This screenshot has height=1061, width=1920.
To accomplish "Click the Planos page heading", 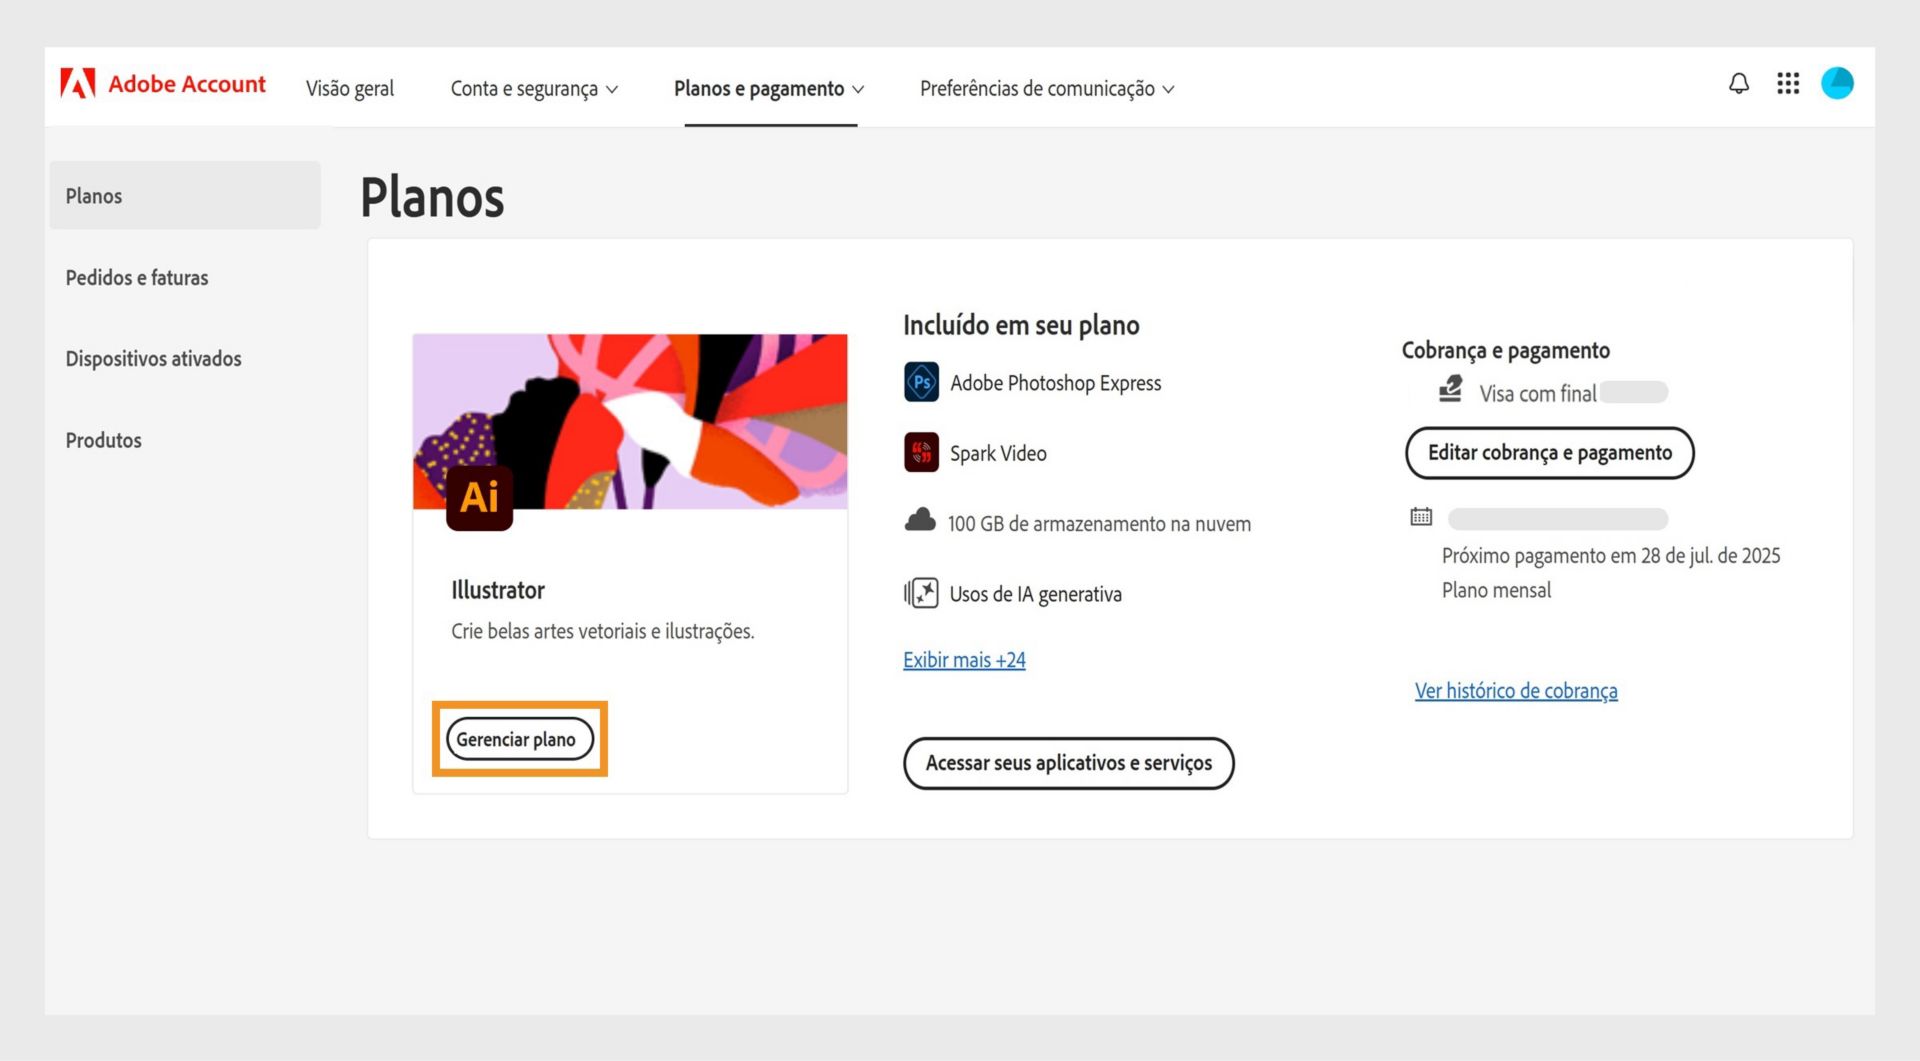I will [x=432, y=197].
